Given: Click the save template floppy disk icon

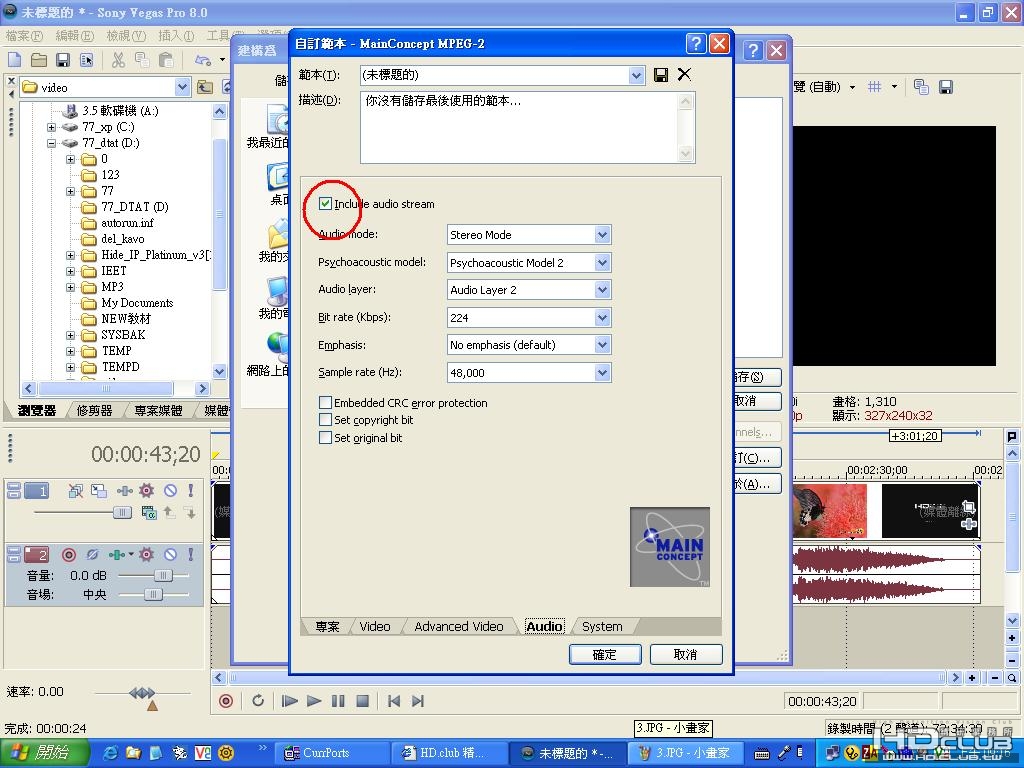Looking at the screenshot, I should tap(661, 75).
